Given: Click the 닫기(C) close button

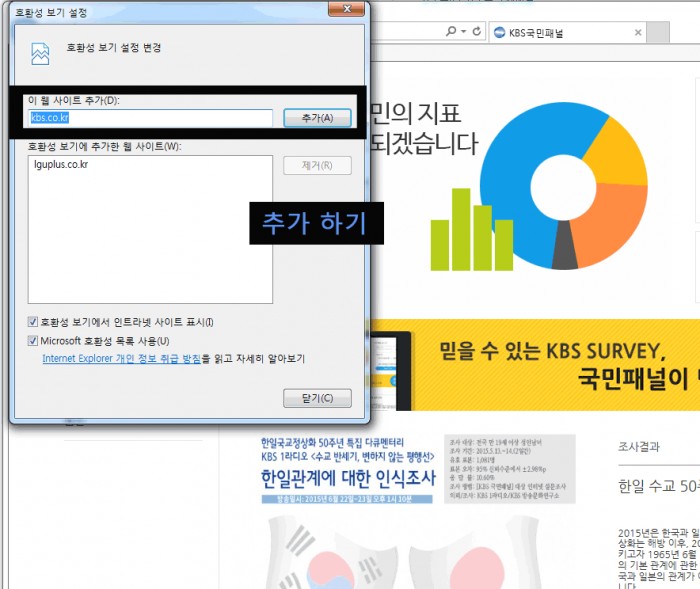Looking at the screenshot, I should click(317, 398).
